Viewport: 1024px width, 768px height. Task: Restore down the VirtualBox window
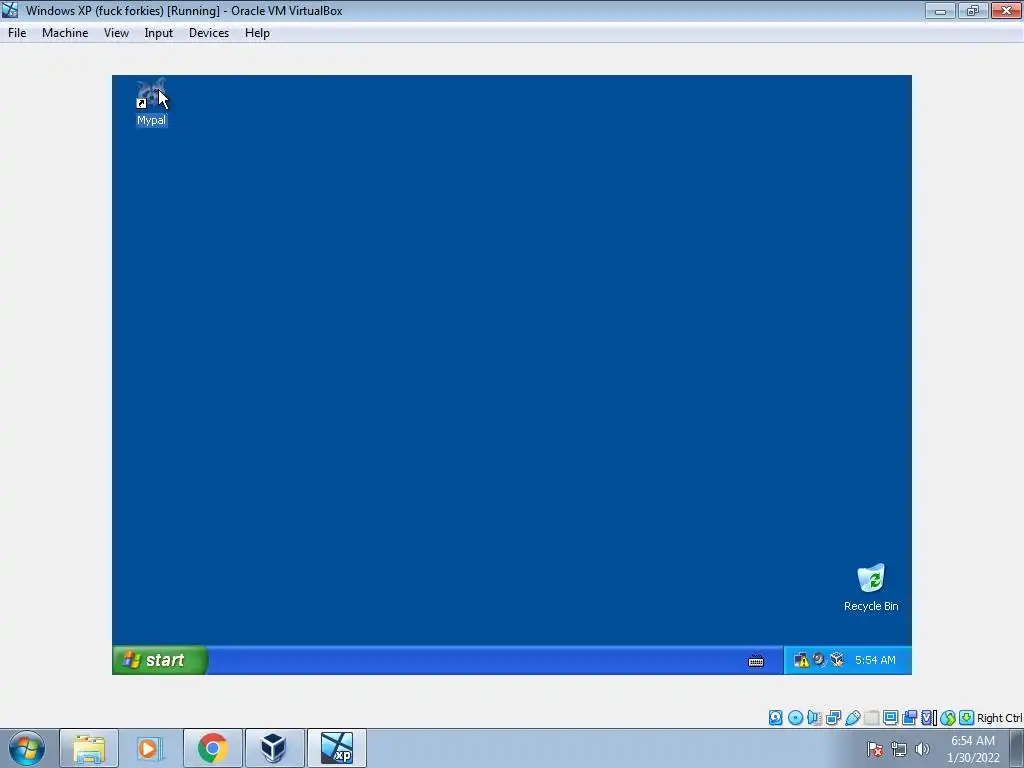tap(972, 10)
